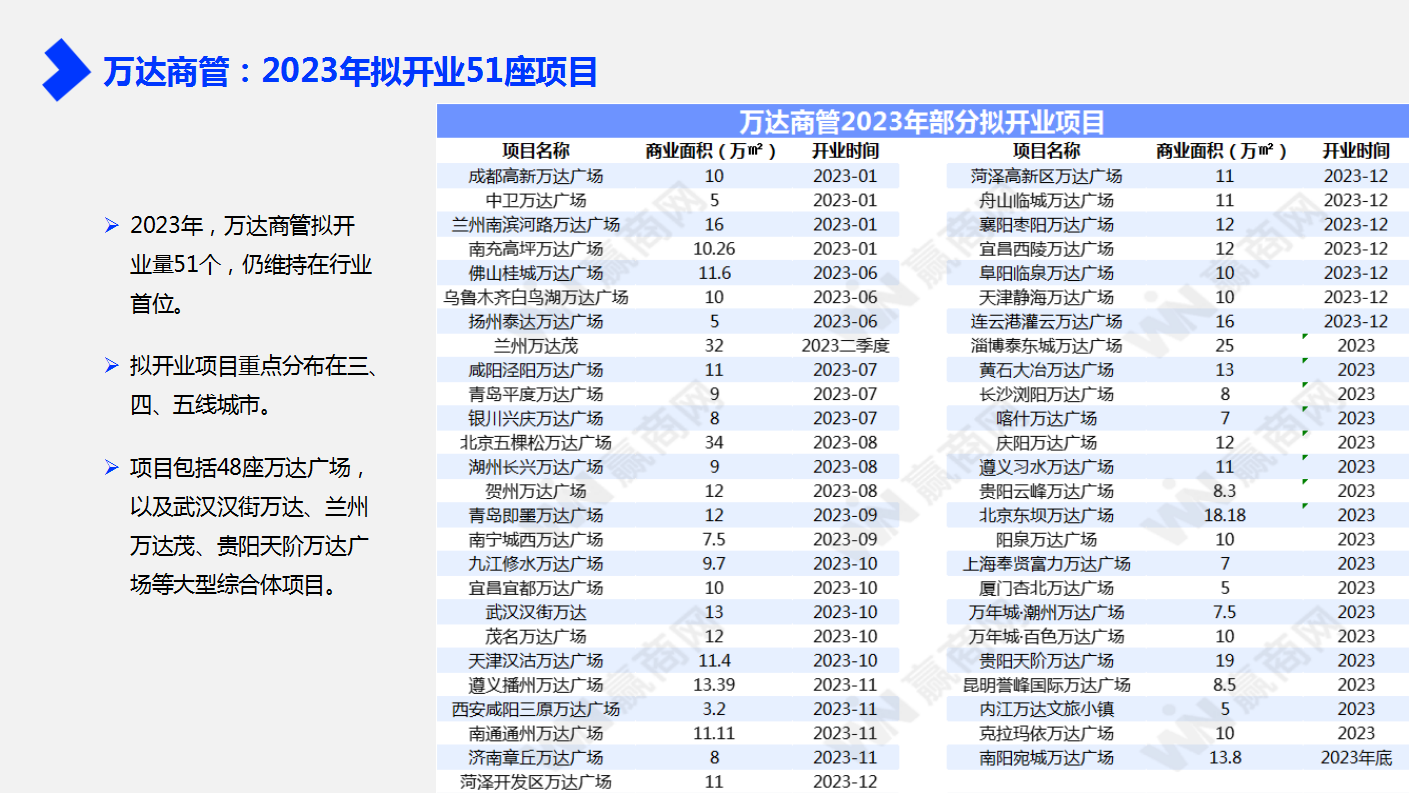Select cell 南充高坪万达广场
The height and width of the screenshot is (793, 1409).
click(x=536, y=249)
